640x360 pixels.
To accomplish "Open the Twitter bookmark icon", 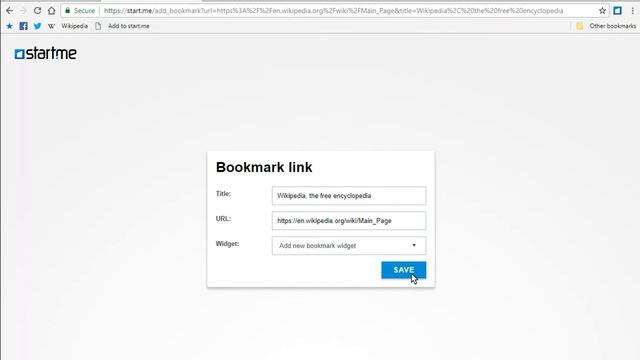I will click(x=38, y=26).
